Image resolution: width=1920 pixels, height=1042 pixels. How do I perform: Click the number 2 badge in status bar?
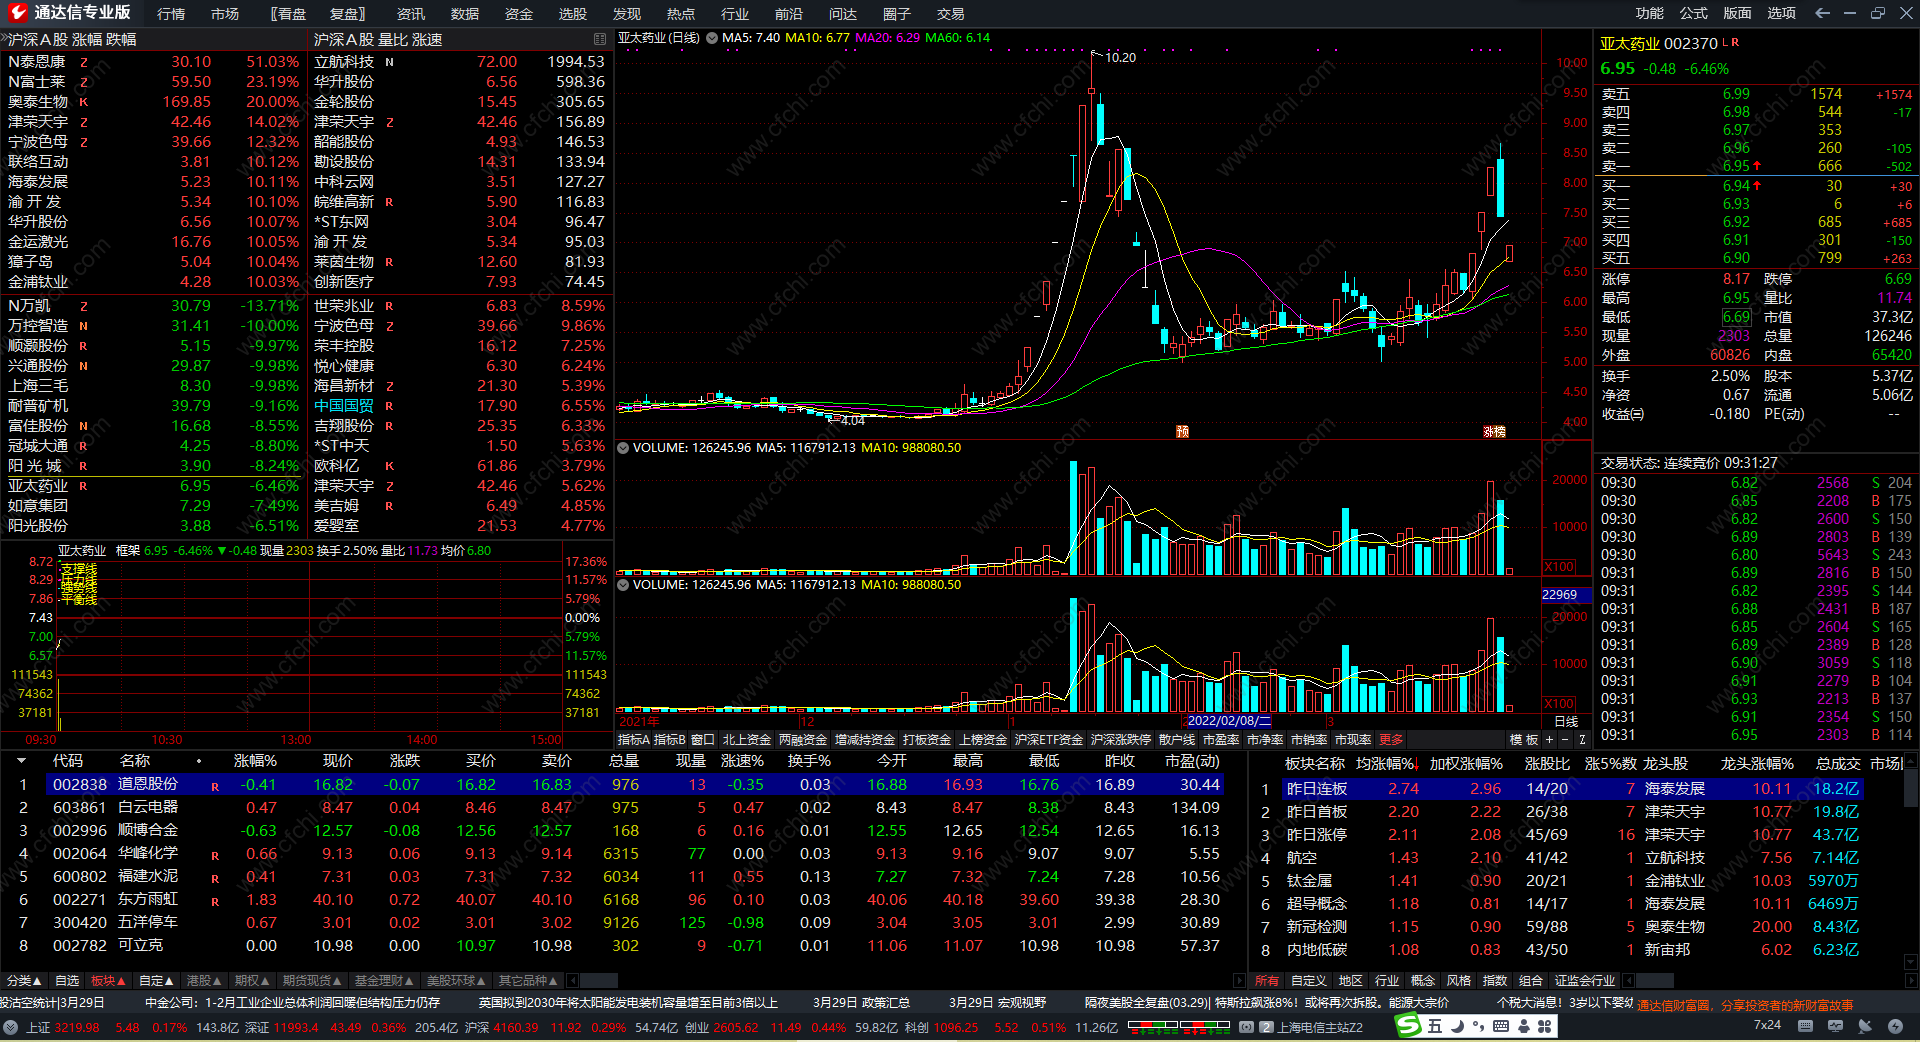[x=1266, y=1027]
